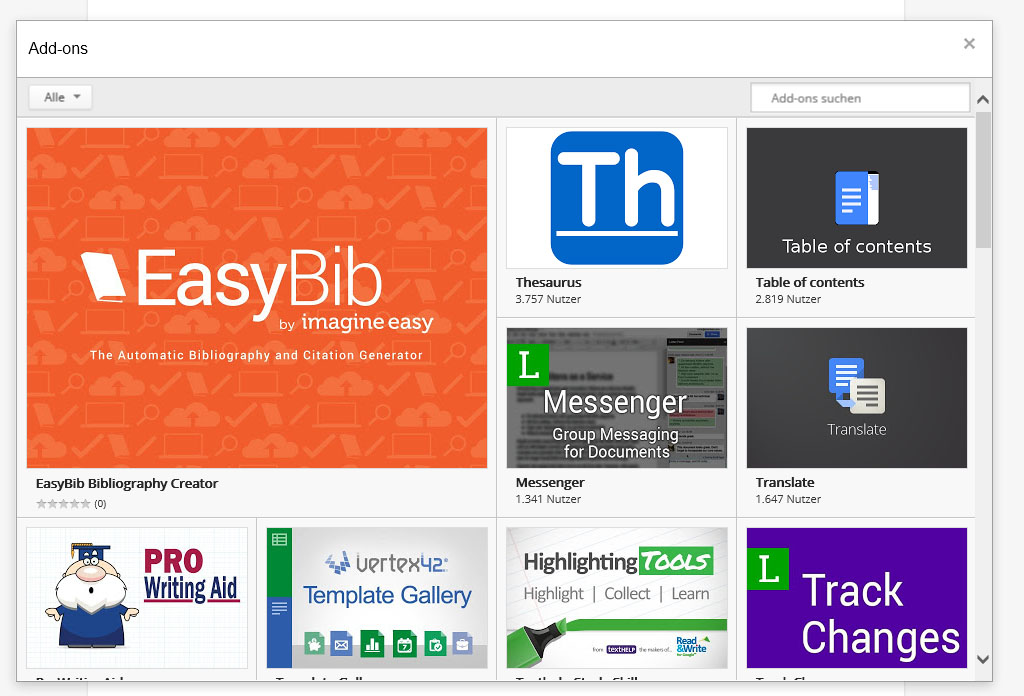Select the Thesaurus Th icon

point(616,198)
